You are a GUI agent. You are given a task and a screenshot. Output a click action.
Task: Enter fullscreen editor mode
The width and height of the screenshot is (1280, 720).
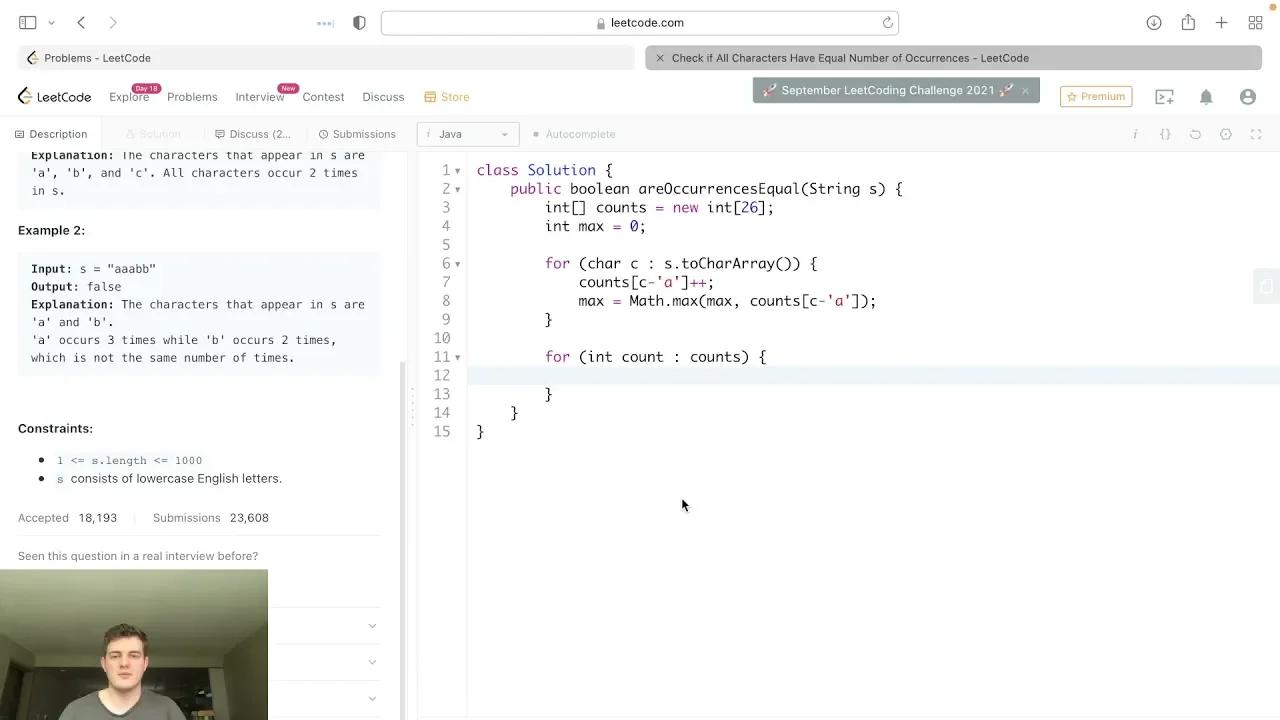pos(1256,134)
